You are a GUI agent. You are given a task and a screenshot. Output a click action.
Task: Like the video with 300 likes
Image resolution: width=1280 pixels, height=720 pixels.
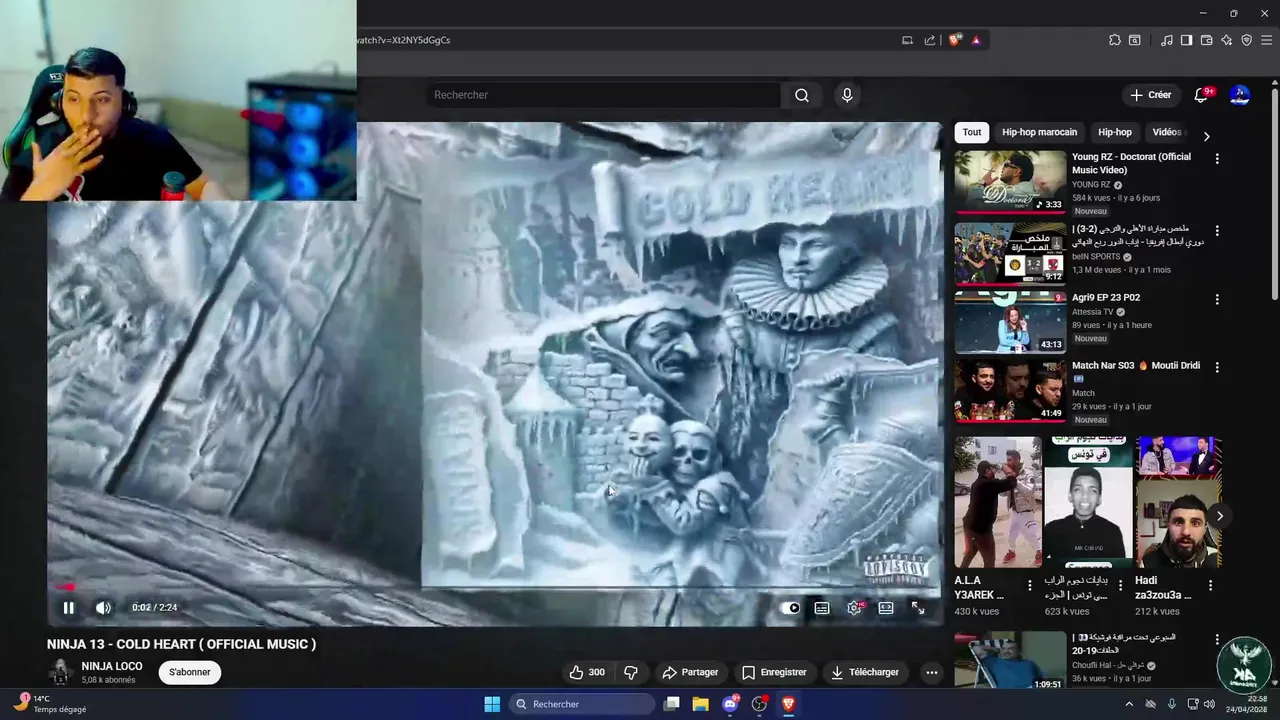pos(586,672)
